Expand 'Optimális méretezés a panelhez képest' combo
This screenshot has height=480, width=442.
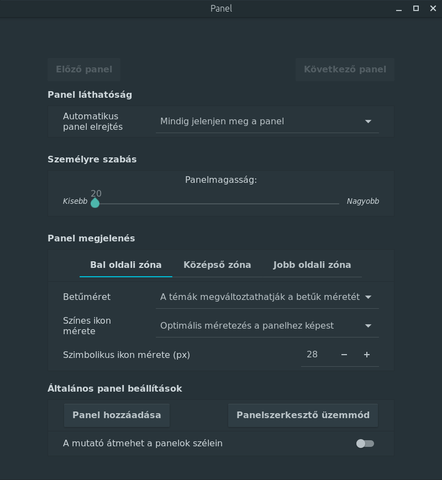click(267, 326)
